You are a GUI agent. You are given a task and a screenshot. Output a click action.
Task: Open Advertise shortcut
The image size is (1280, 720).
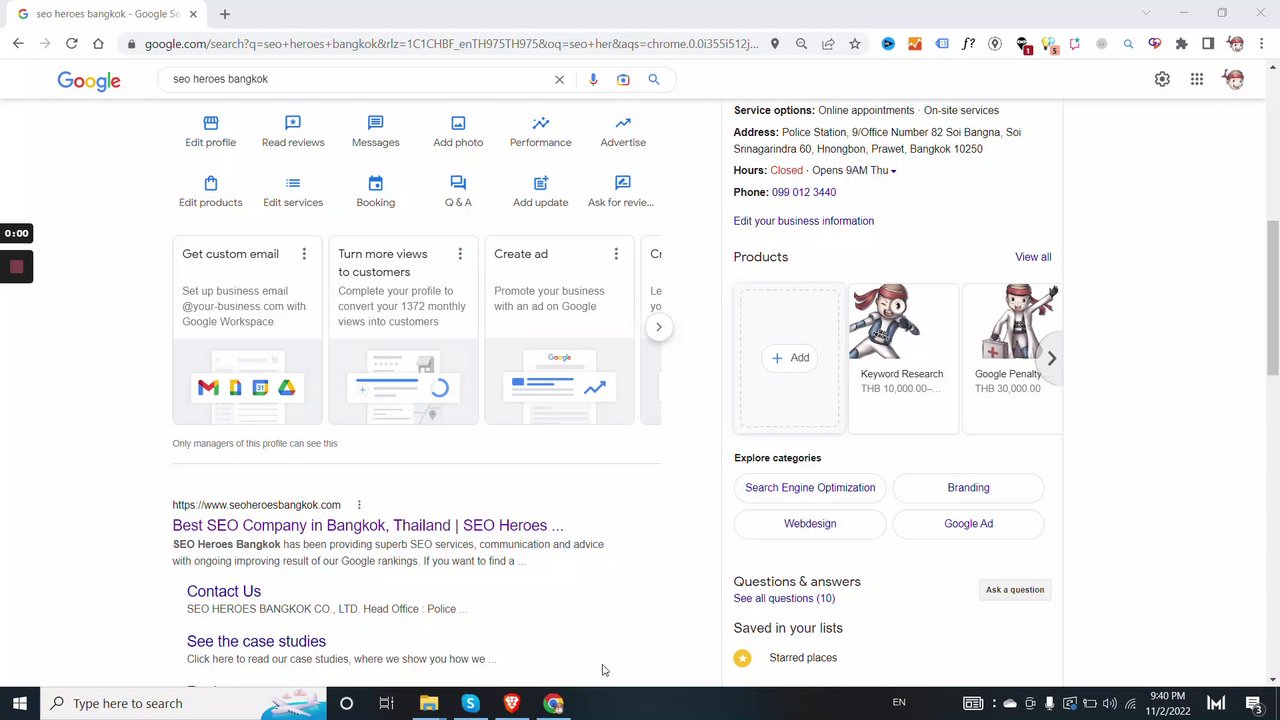(623, 131)
